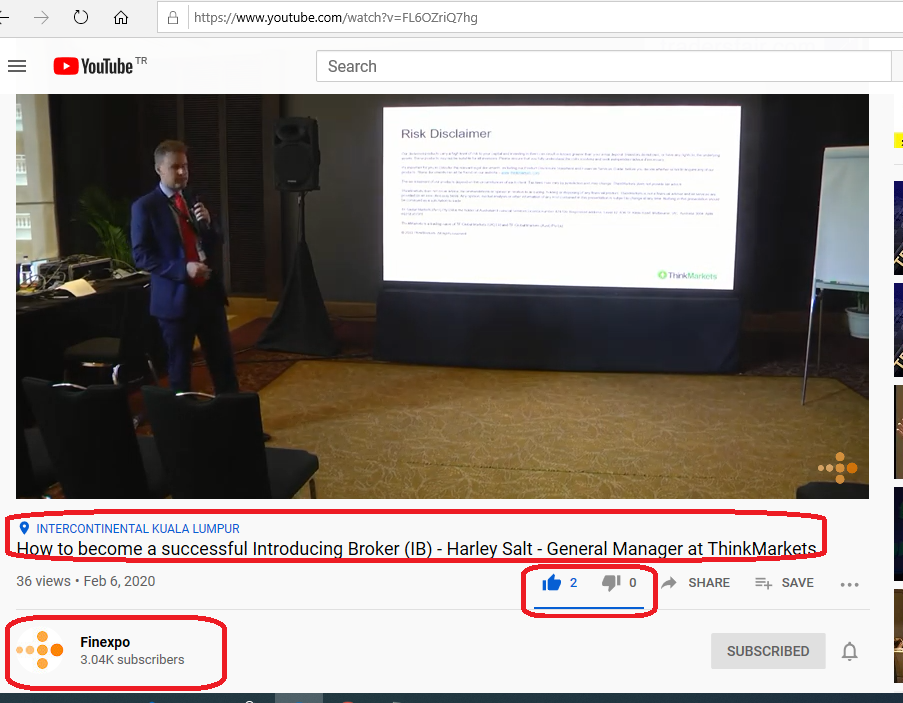Open the YouTube hamburger guide menu

[x=17, y=66]
